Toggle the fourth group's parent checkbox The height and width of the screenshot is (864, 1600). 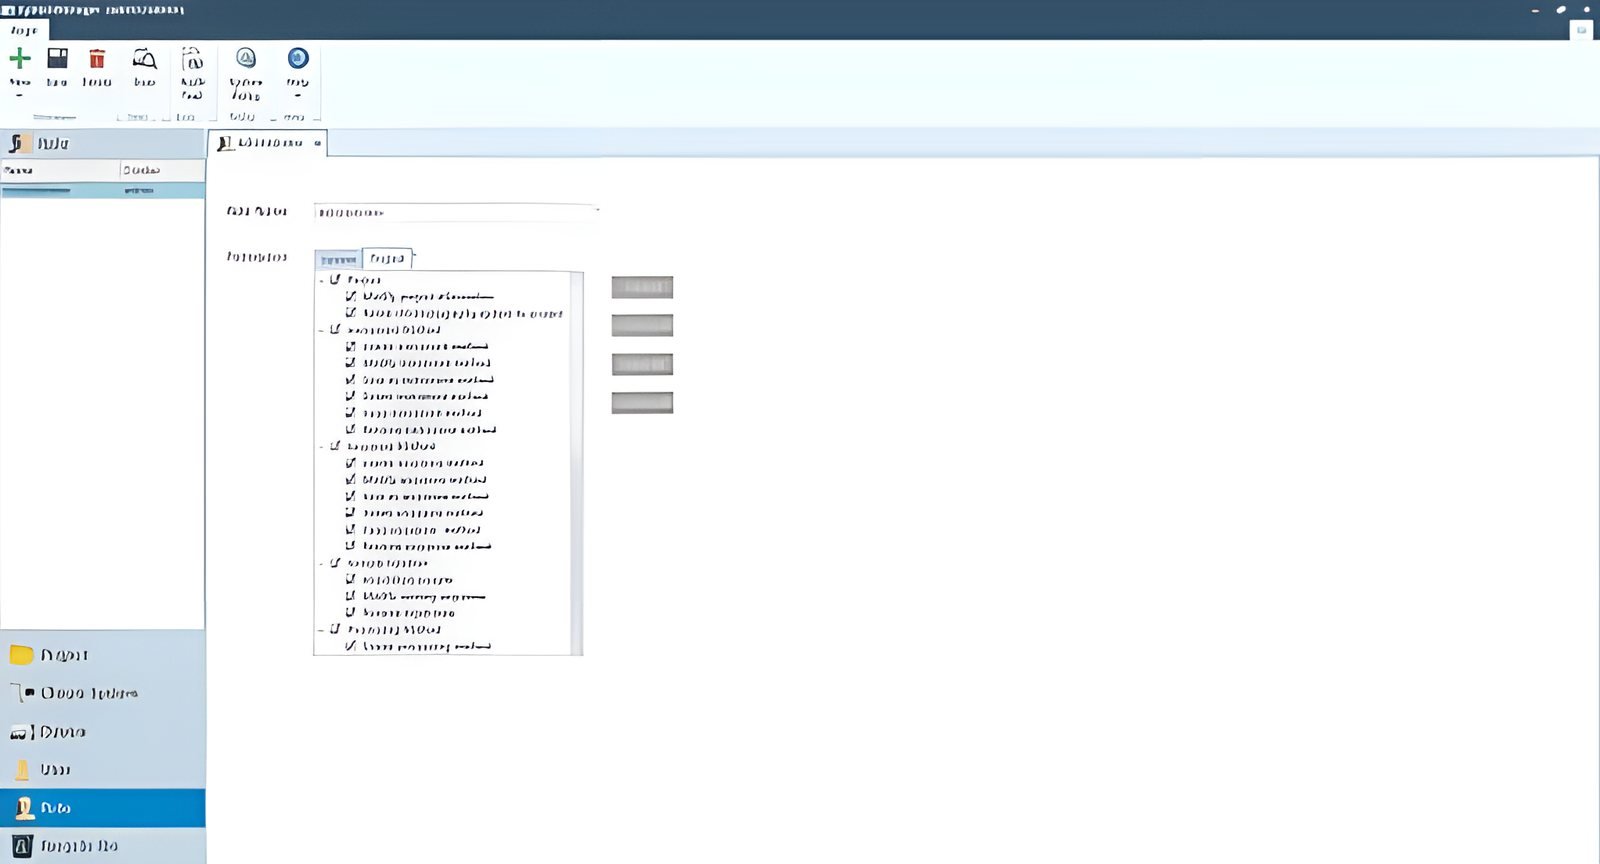point(335,563)
